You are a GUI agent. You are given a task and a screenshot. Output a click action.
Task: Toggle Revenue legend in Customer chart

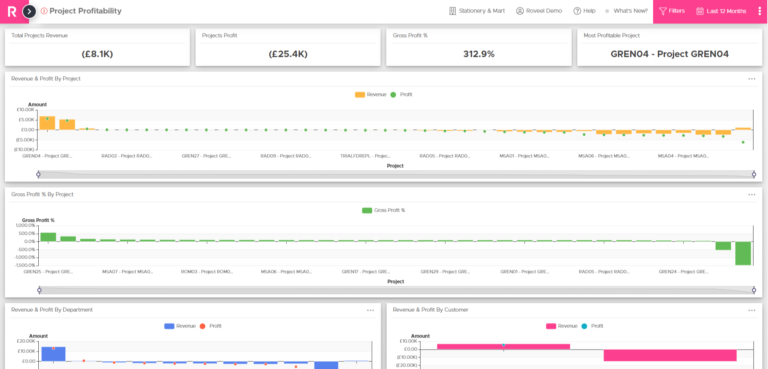[561, 326]
